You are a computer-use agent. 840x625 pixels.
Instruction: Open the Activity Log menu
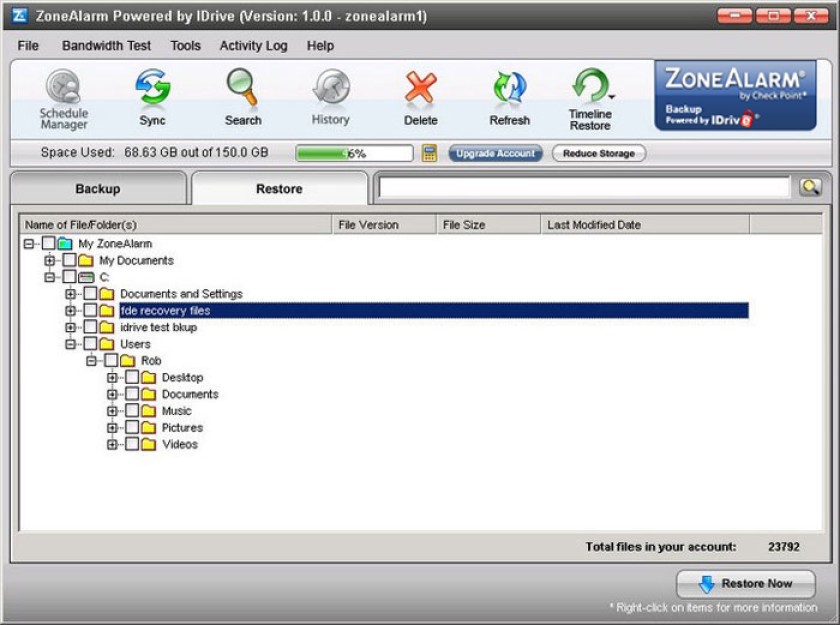[253, 46]
